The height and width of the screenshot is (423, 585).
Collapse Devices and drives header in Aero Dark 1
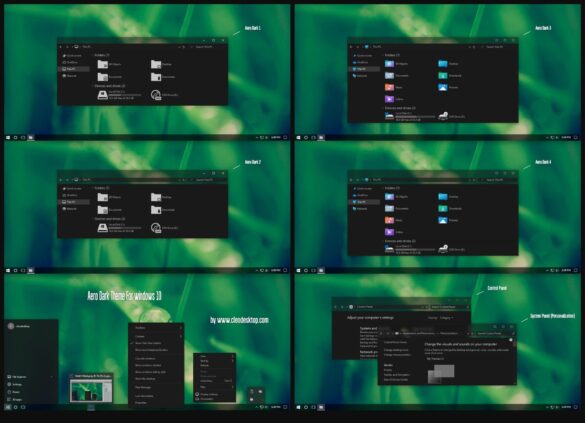click(109, 86)
